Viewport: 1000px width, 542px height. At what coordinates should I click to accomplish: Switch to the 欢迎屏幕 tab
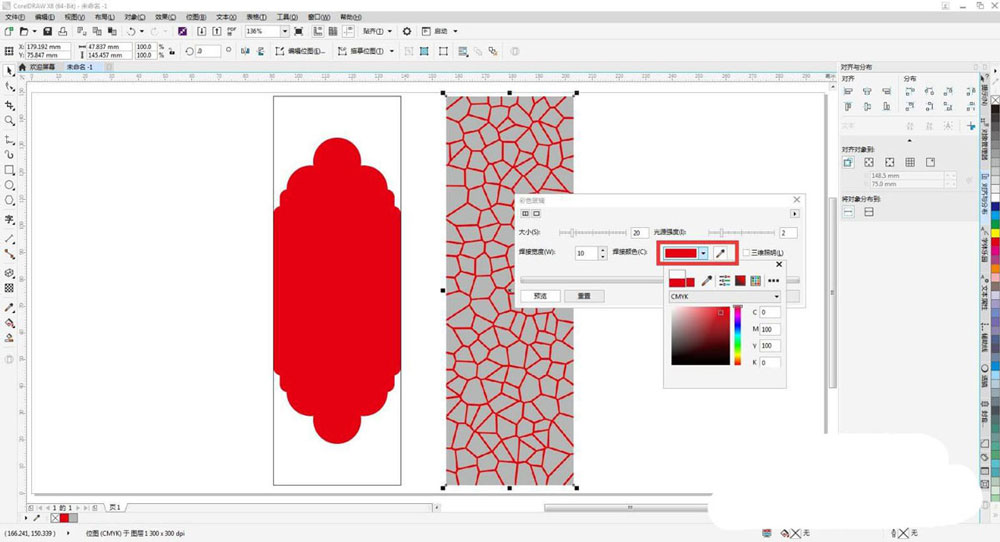[44, 67]
